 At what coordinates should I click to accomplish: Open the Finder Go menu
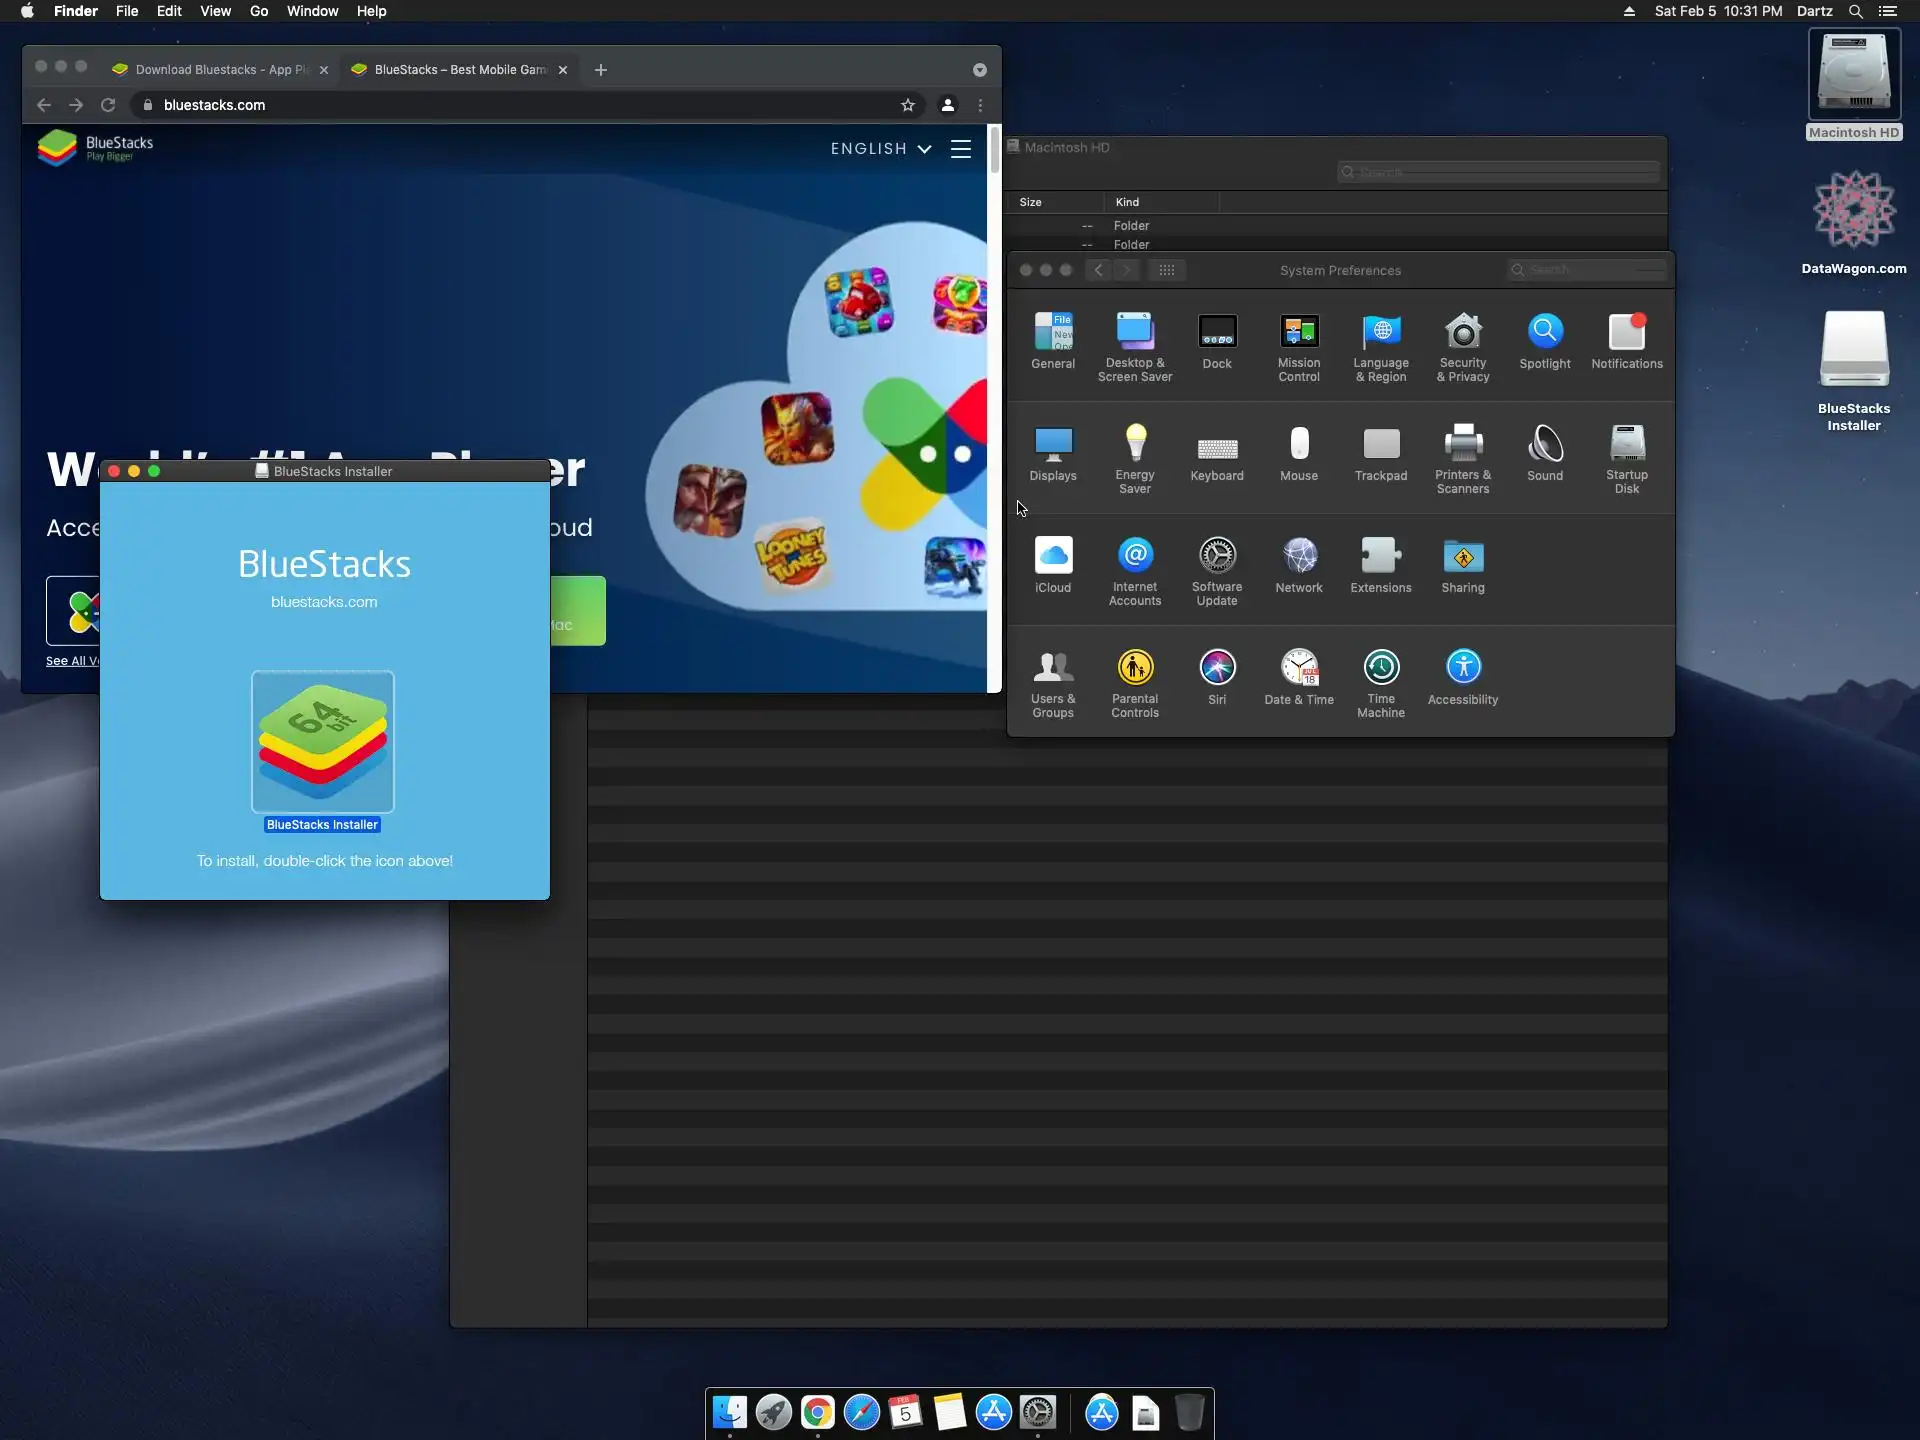coord(259,11)
